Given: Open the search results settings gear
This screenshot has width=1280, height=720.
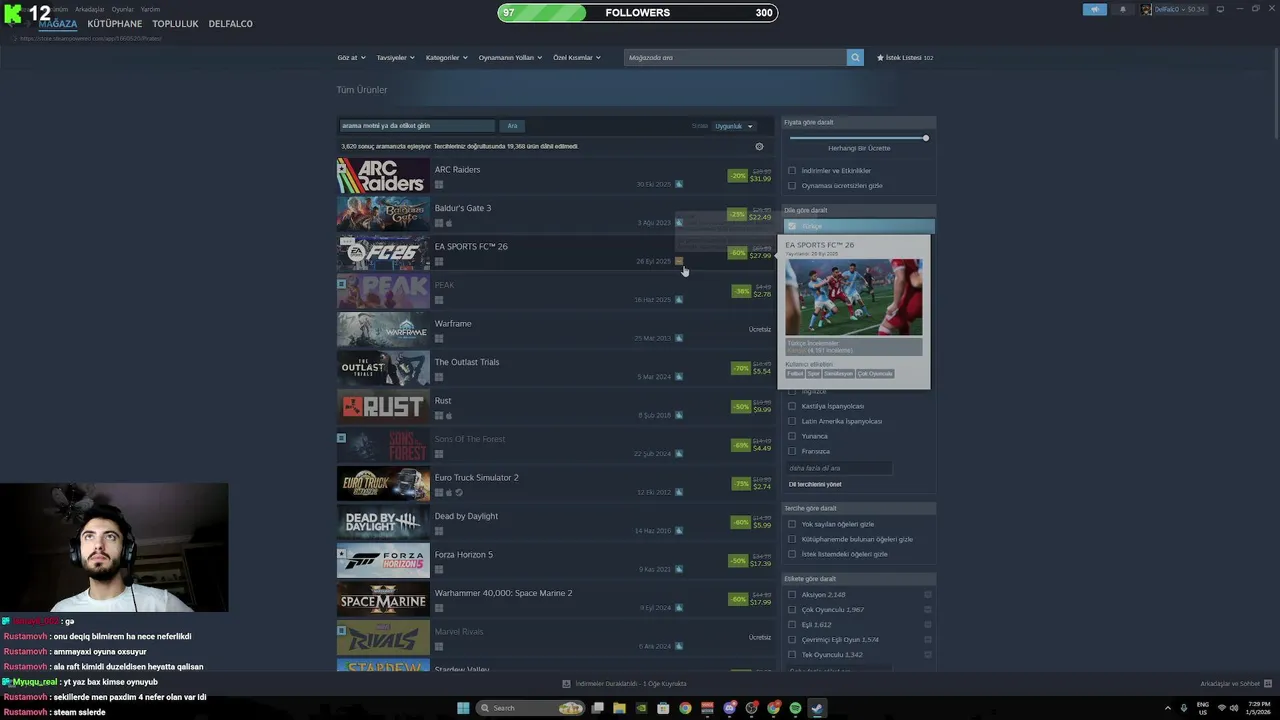Looking at the screenshot, I should click(x=759, y=147).
